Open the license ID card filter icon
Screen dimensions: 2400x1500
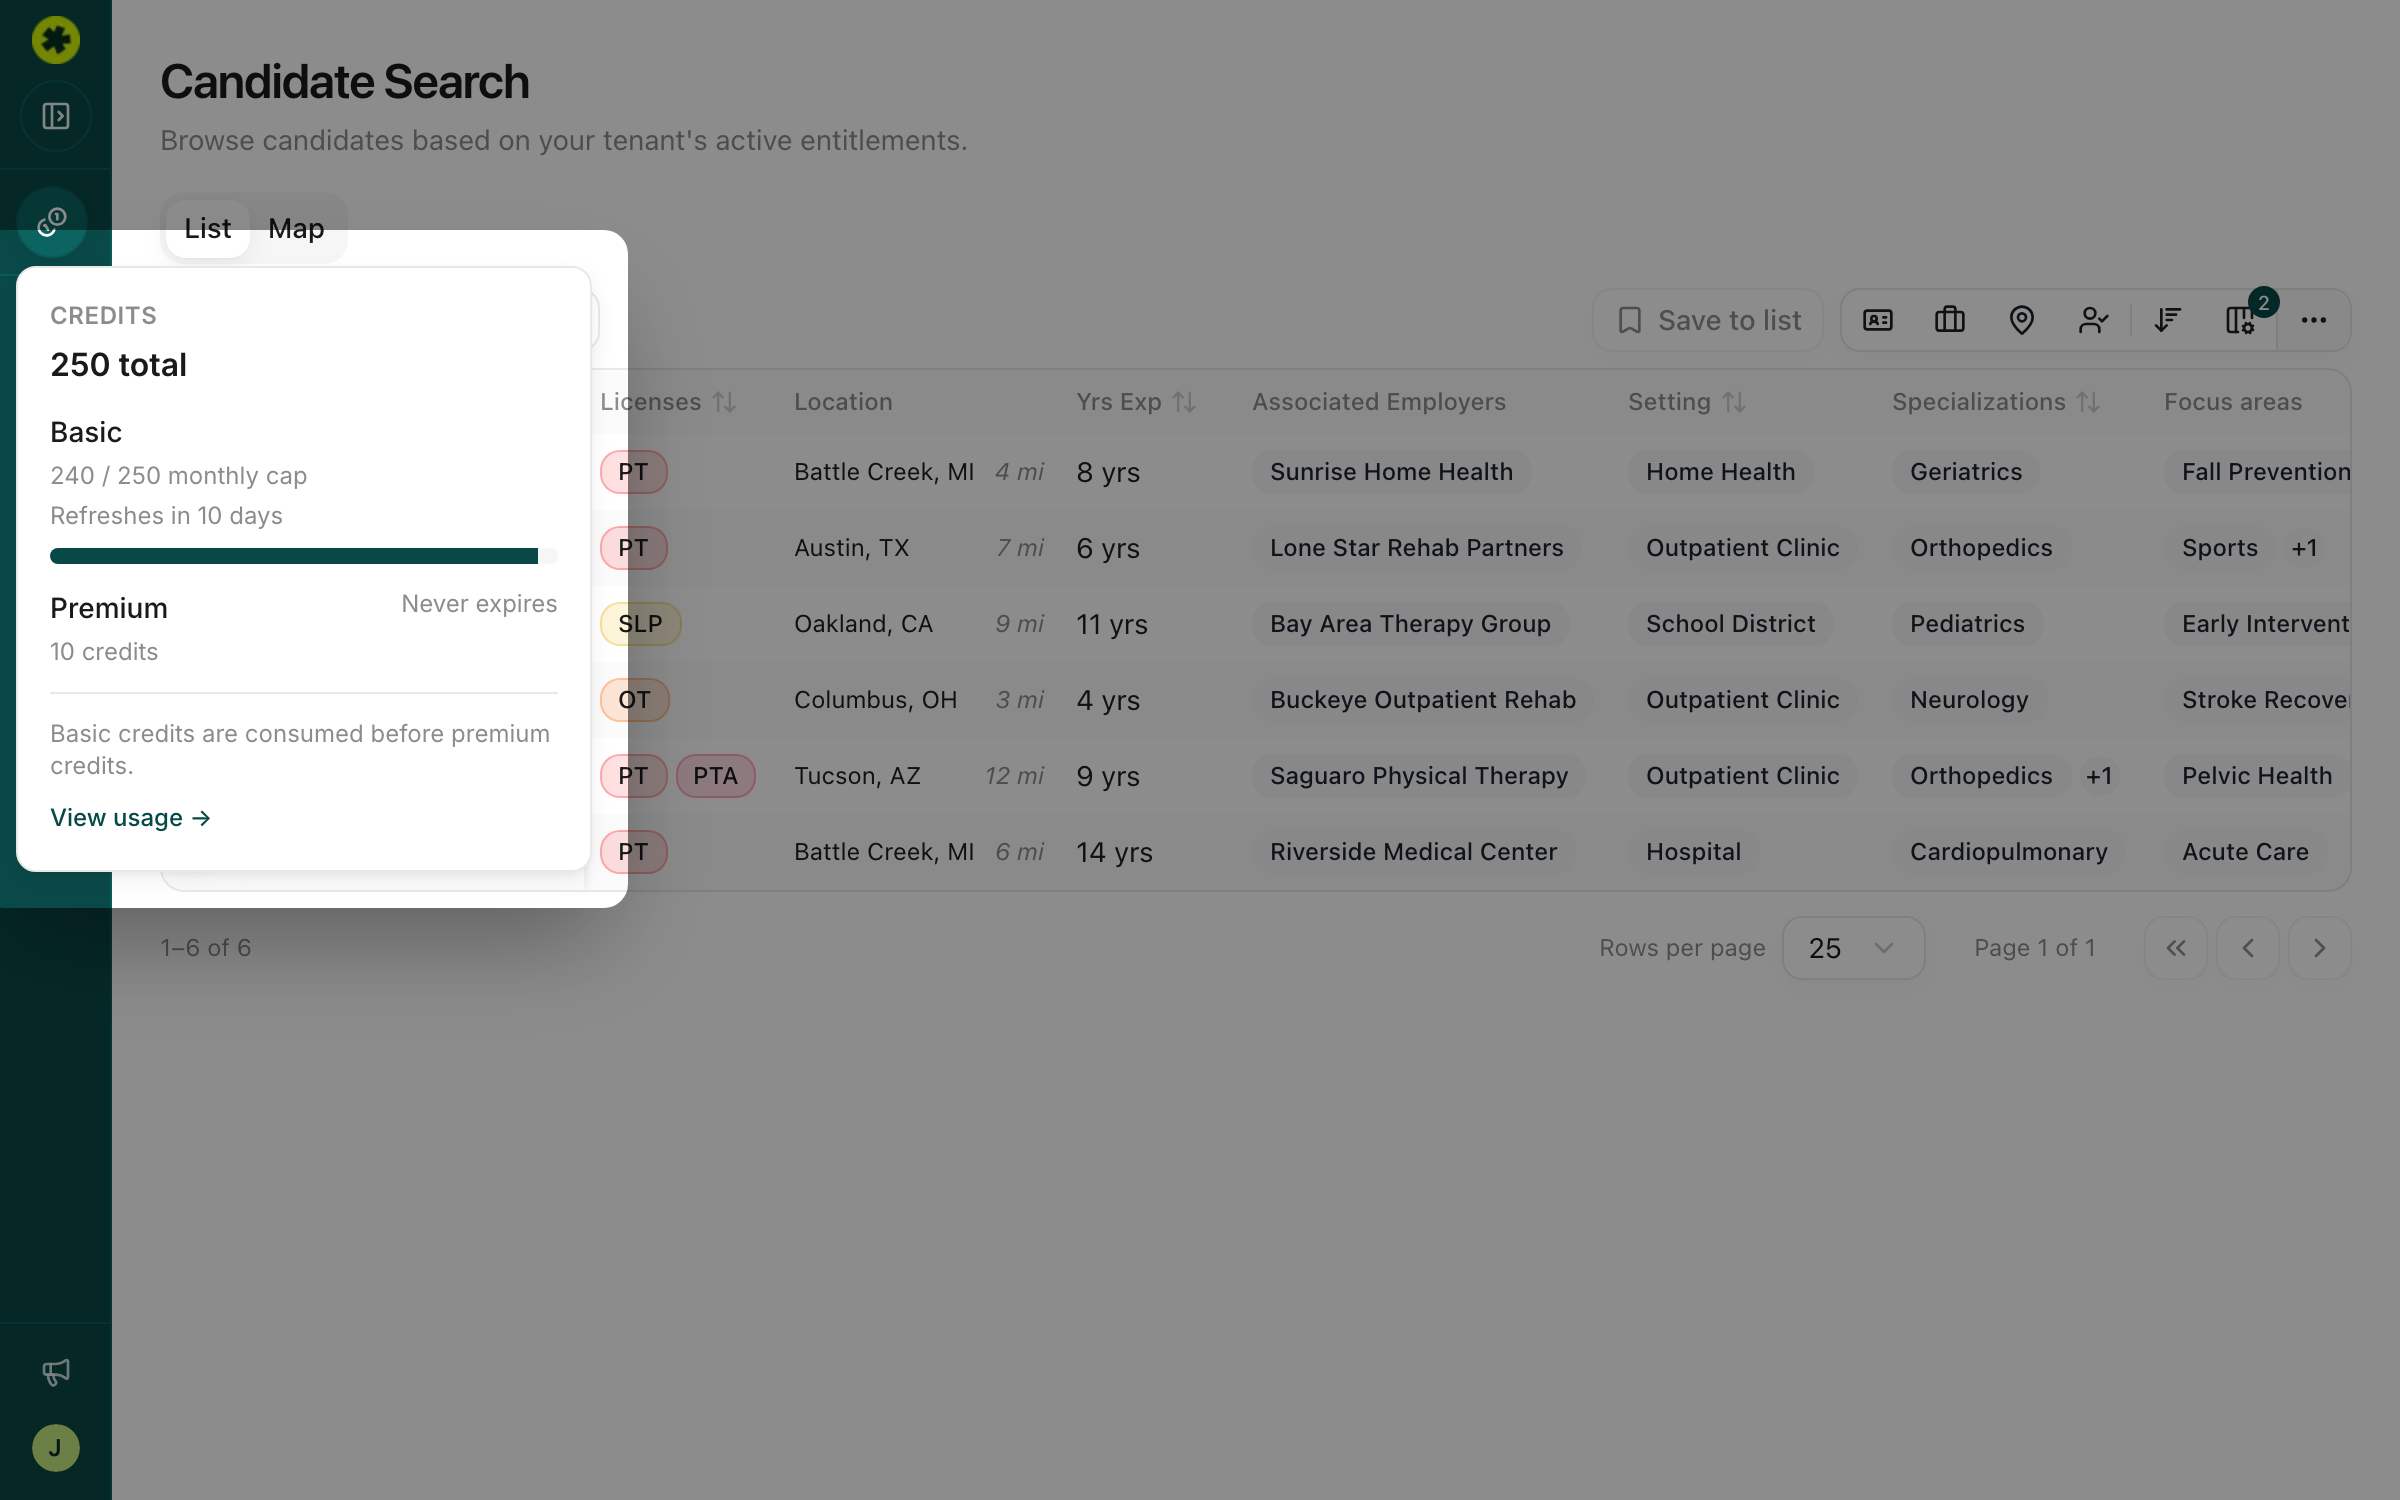point(1878,320)
